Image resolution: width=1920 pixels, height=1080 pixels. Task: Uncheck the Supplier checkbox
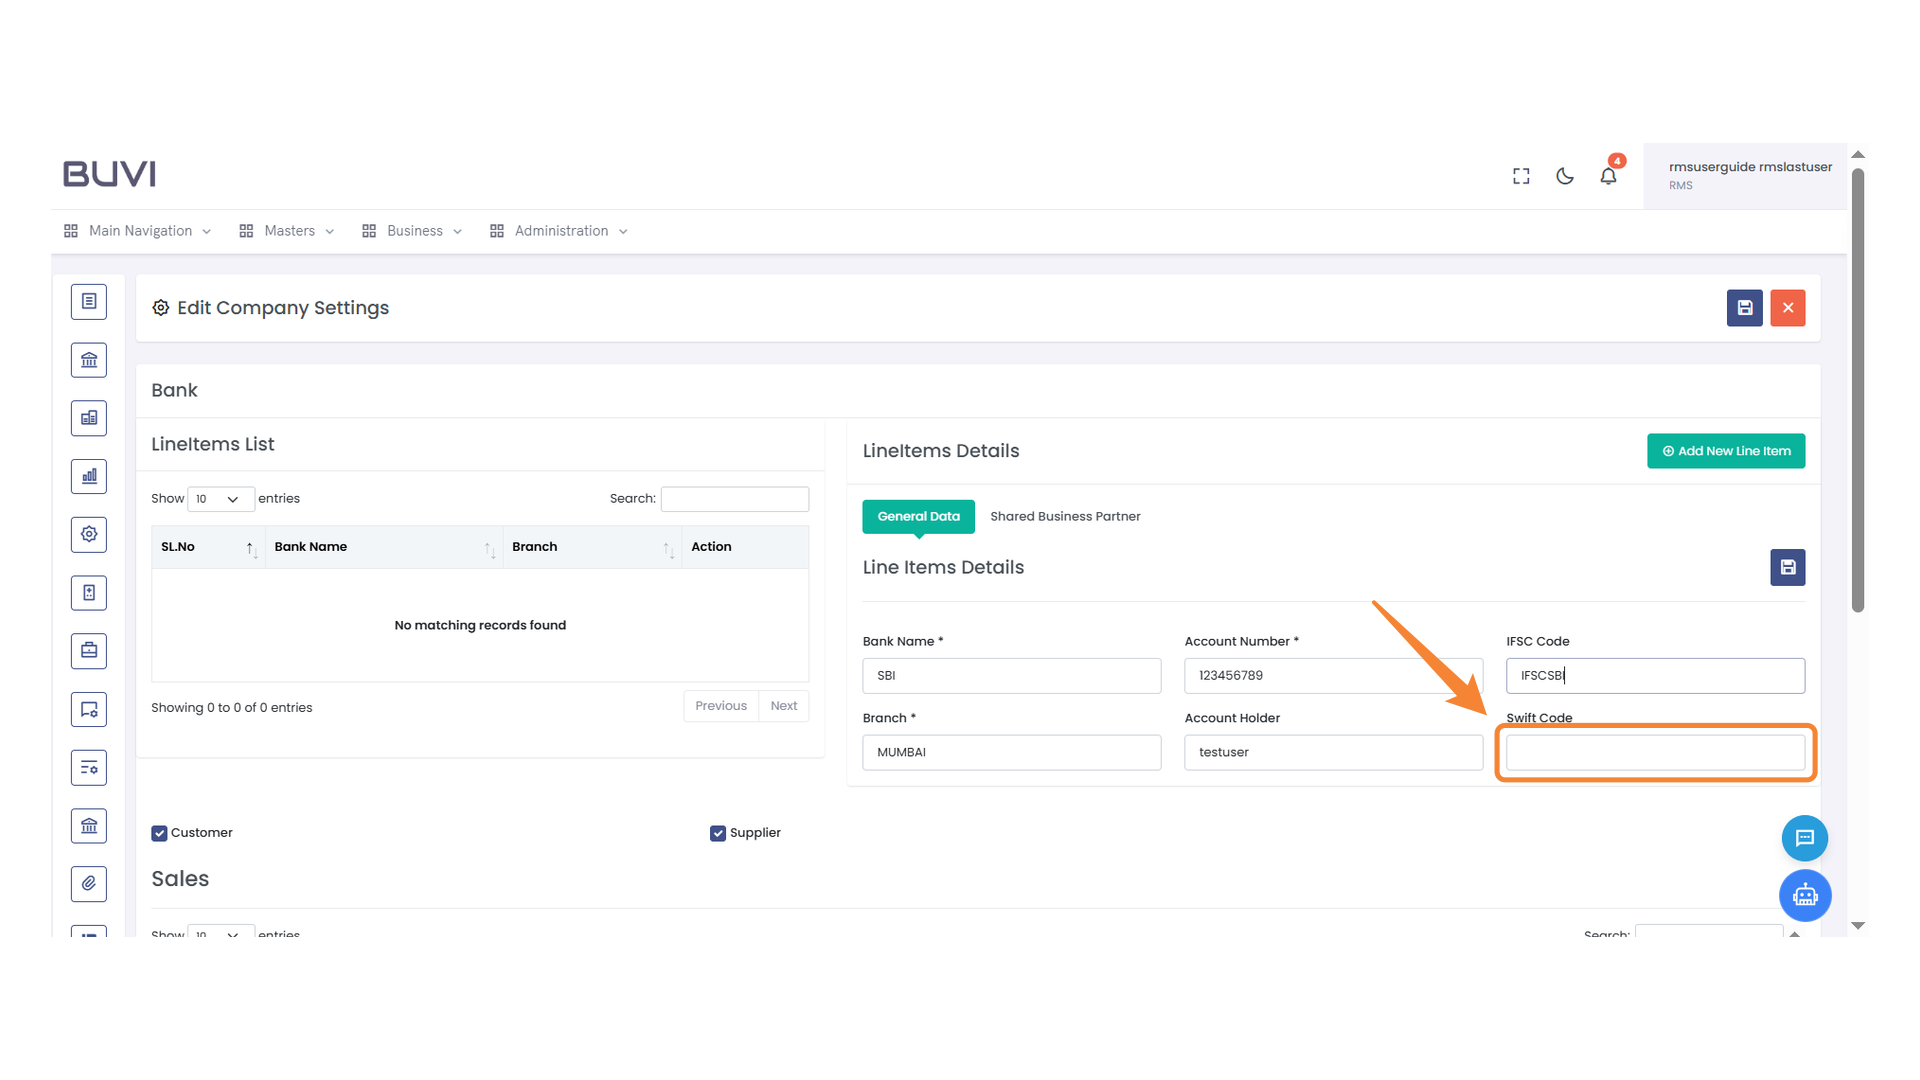coord(717,833)
